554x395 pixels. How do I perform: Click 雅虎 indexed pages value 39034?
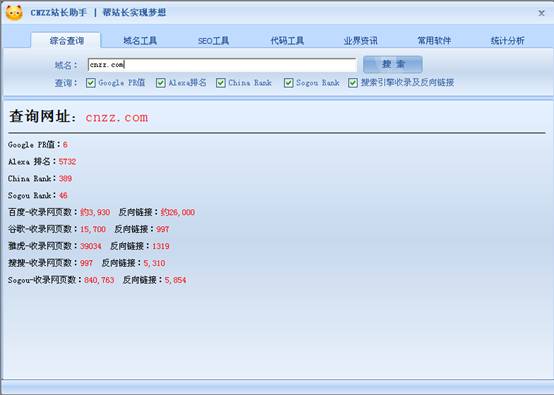90,246
